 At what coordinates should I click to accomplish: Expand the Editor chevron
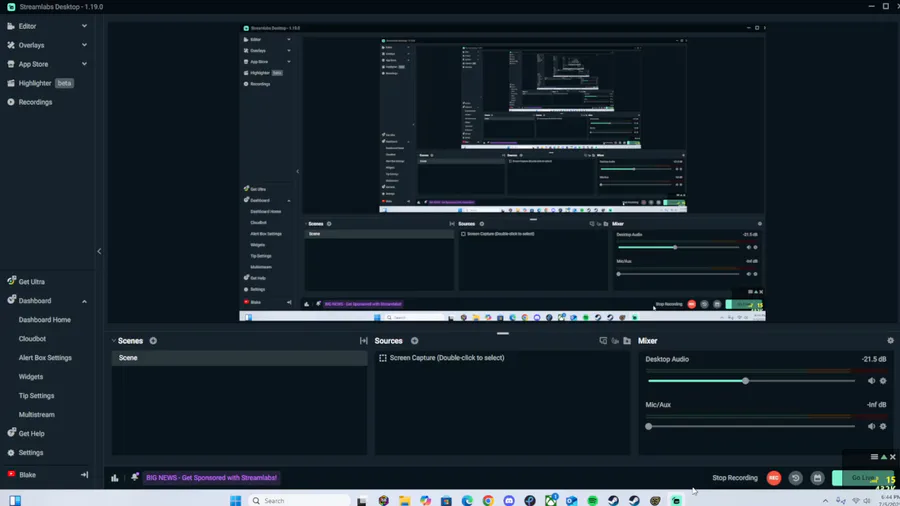pyautogui.click(x=84, y=26)
